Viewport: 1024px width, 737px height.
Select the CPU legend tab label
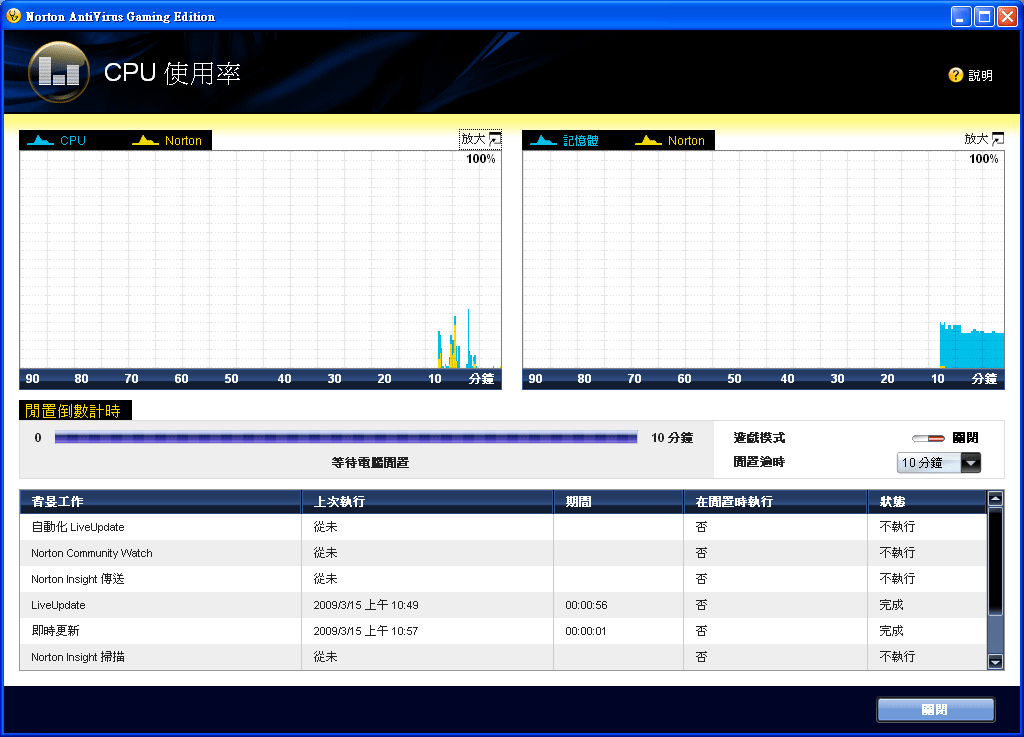tap(73, 140)
